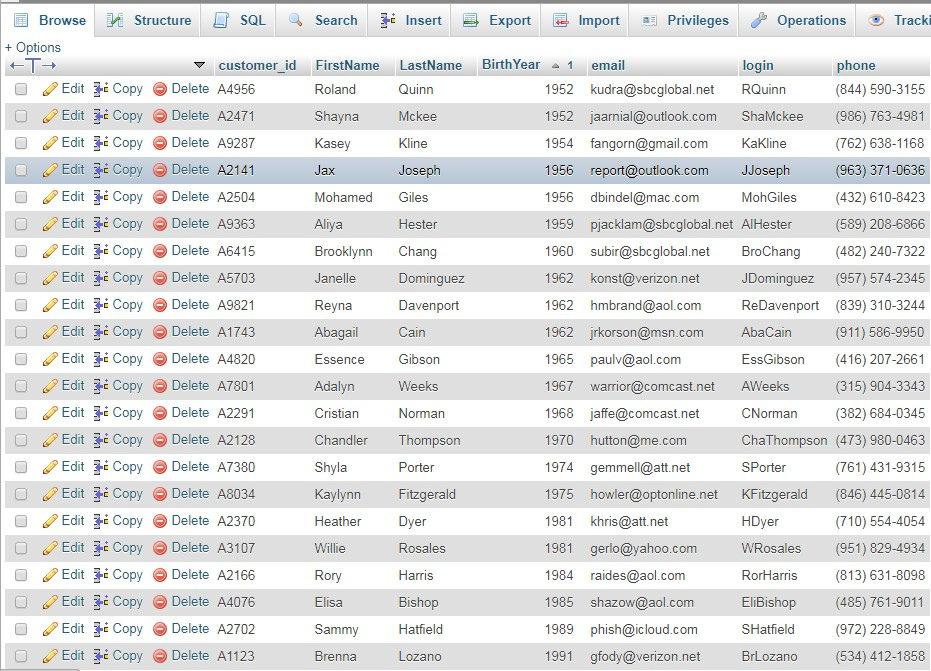Click the email kudra@sbcglobal.net cell

click(652, 90)
